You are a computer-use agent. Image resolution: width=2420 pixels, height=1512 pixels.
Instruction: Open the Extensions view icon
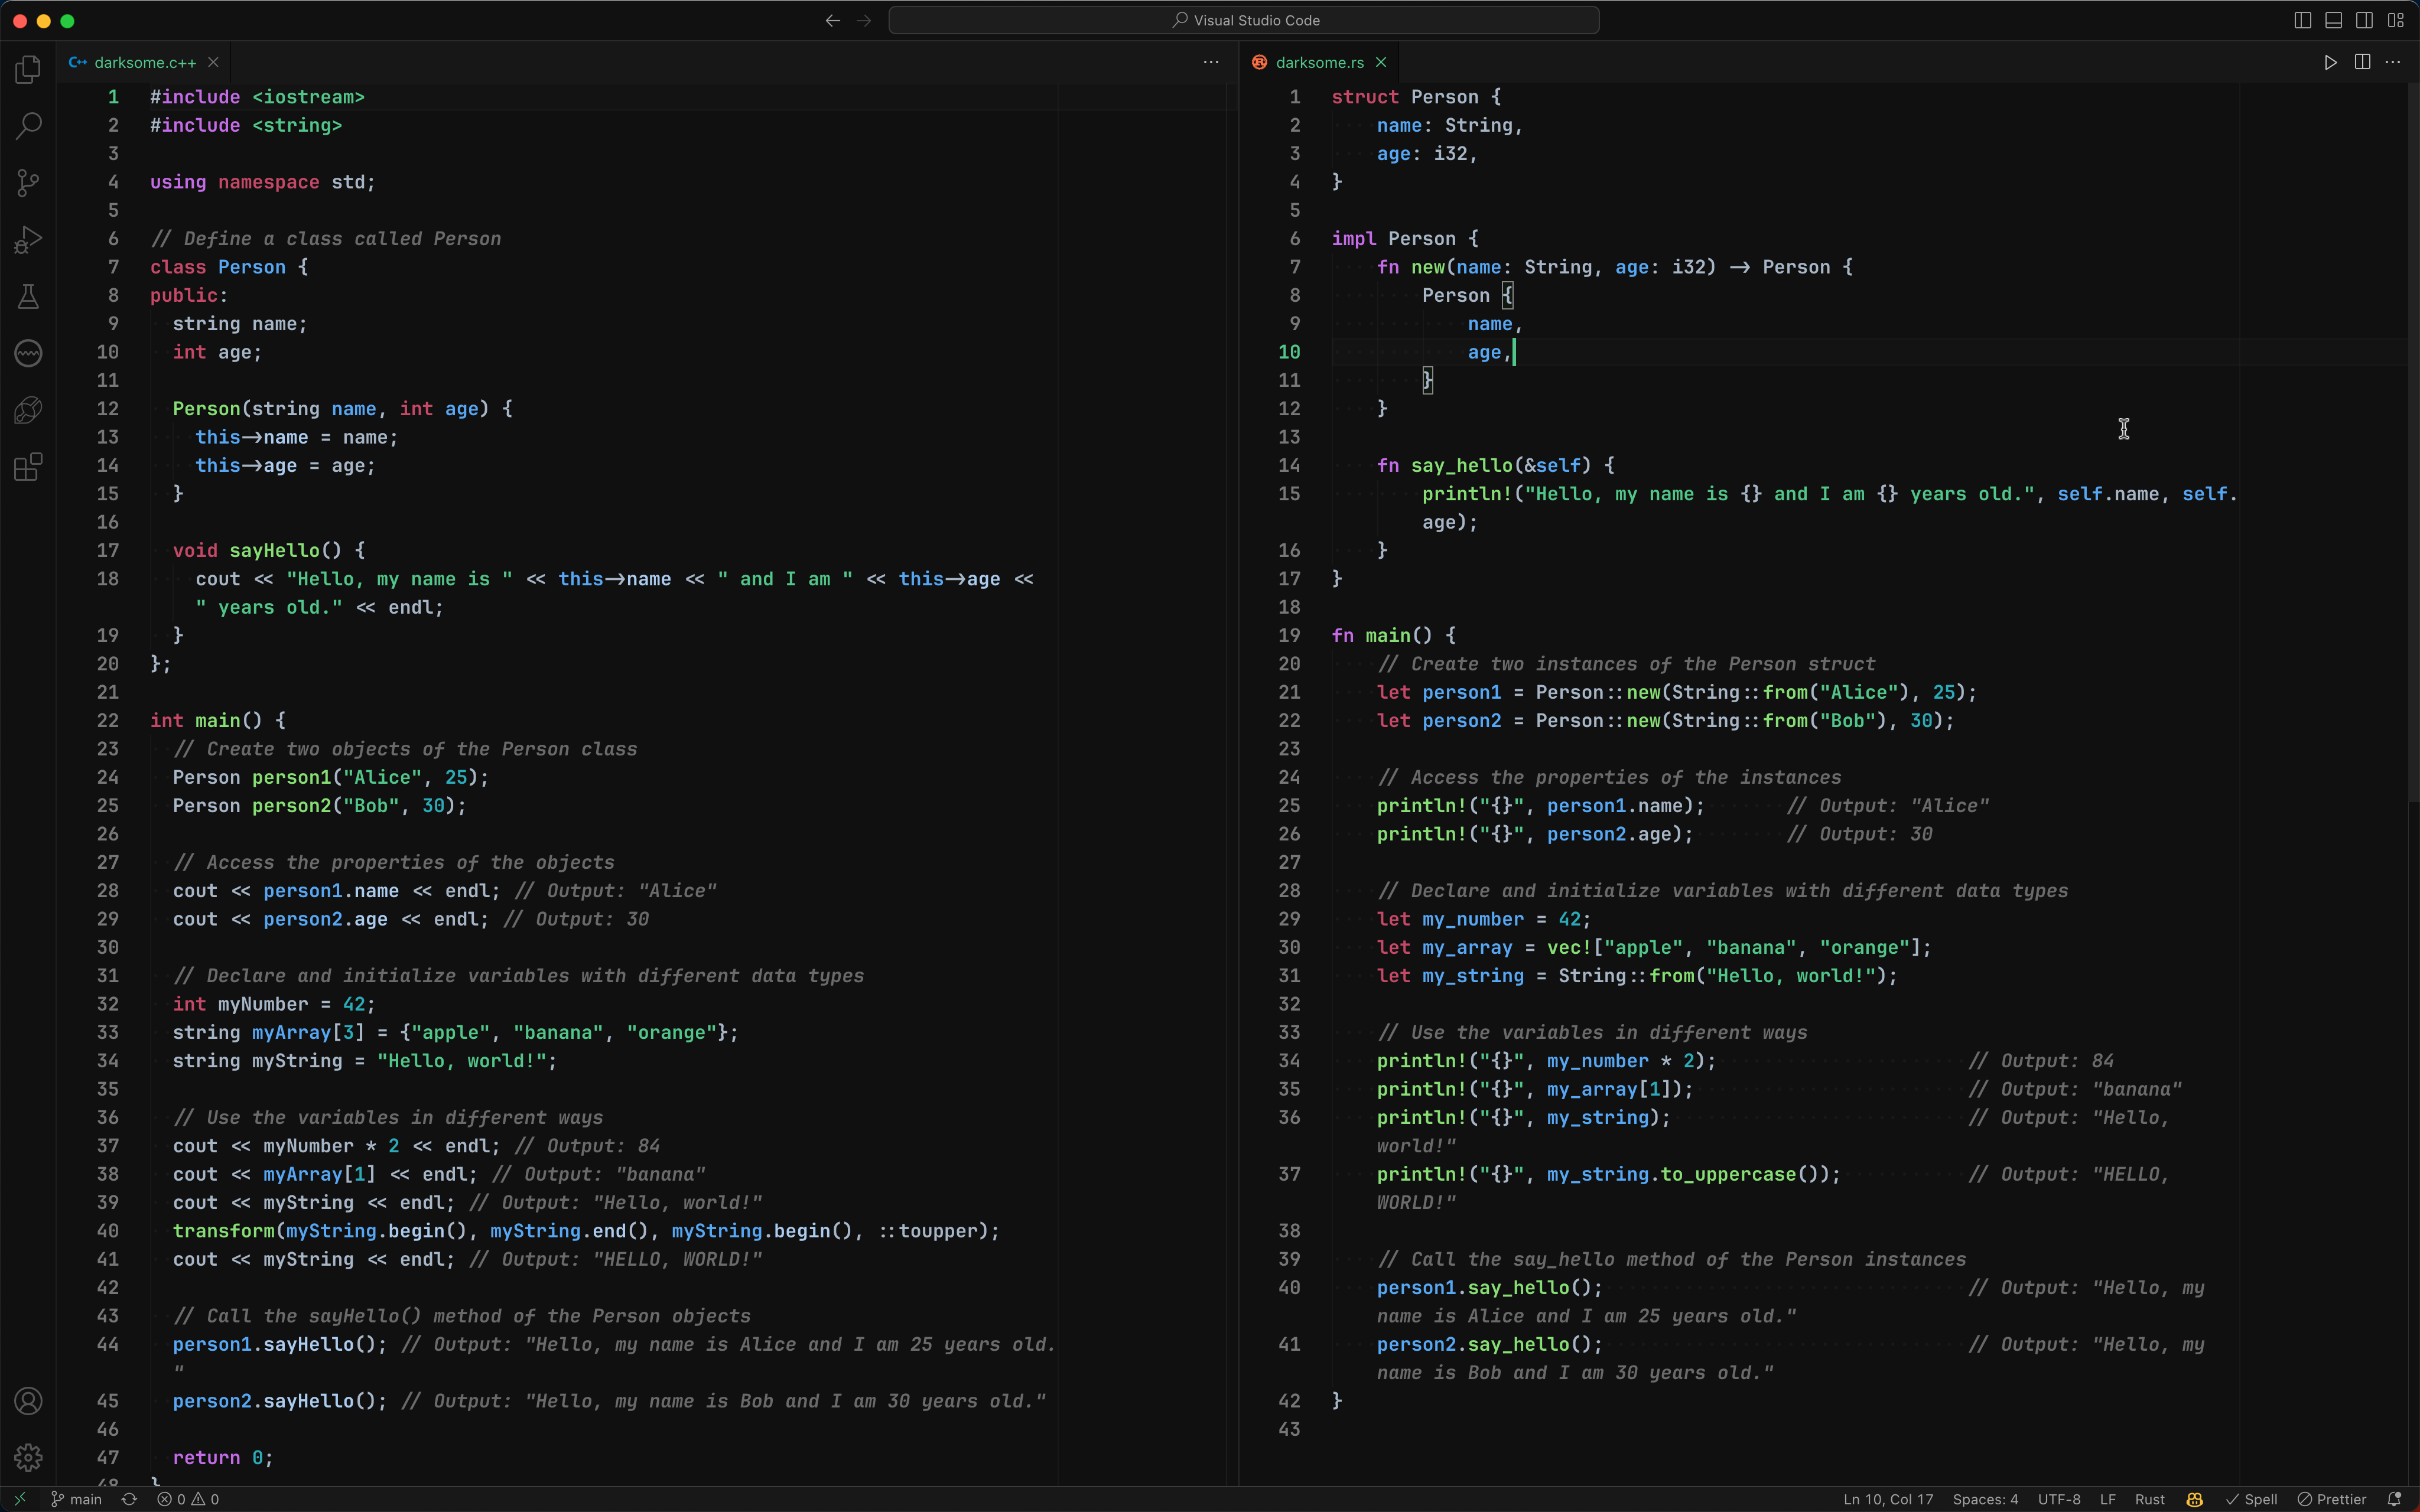[28, 467]
